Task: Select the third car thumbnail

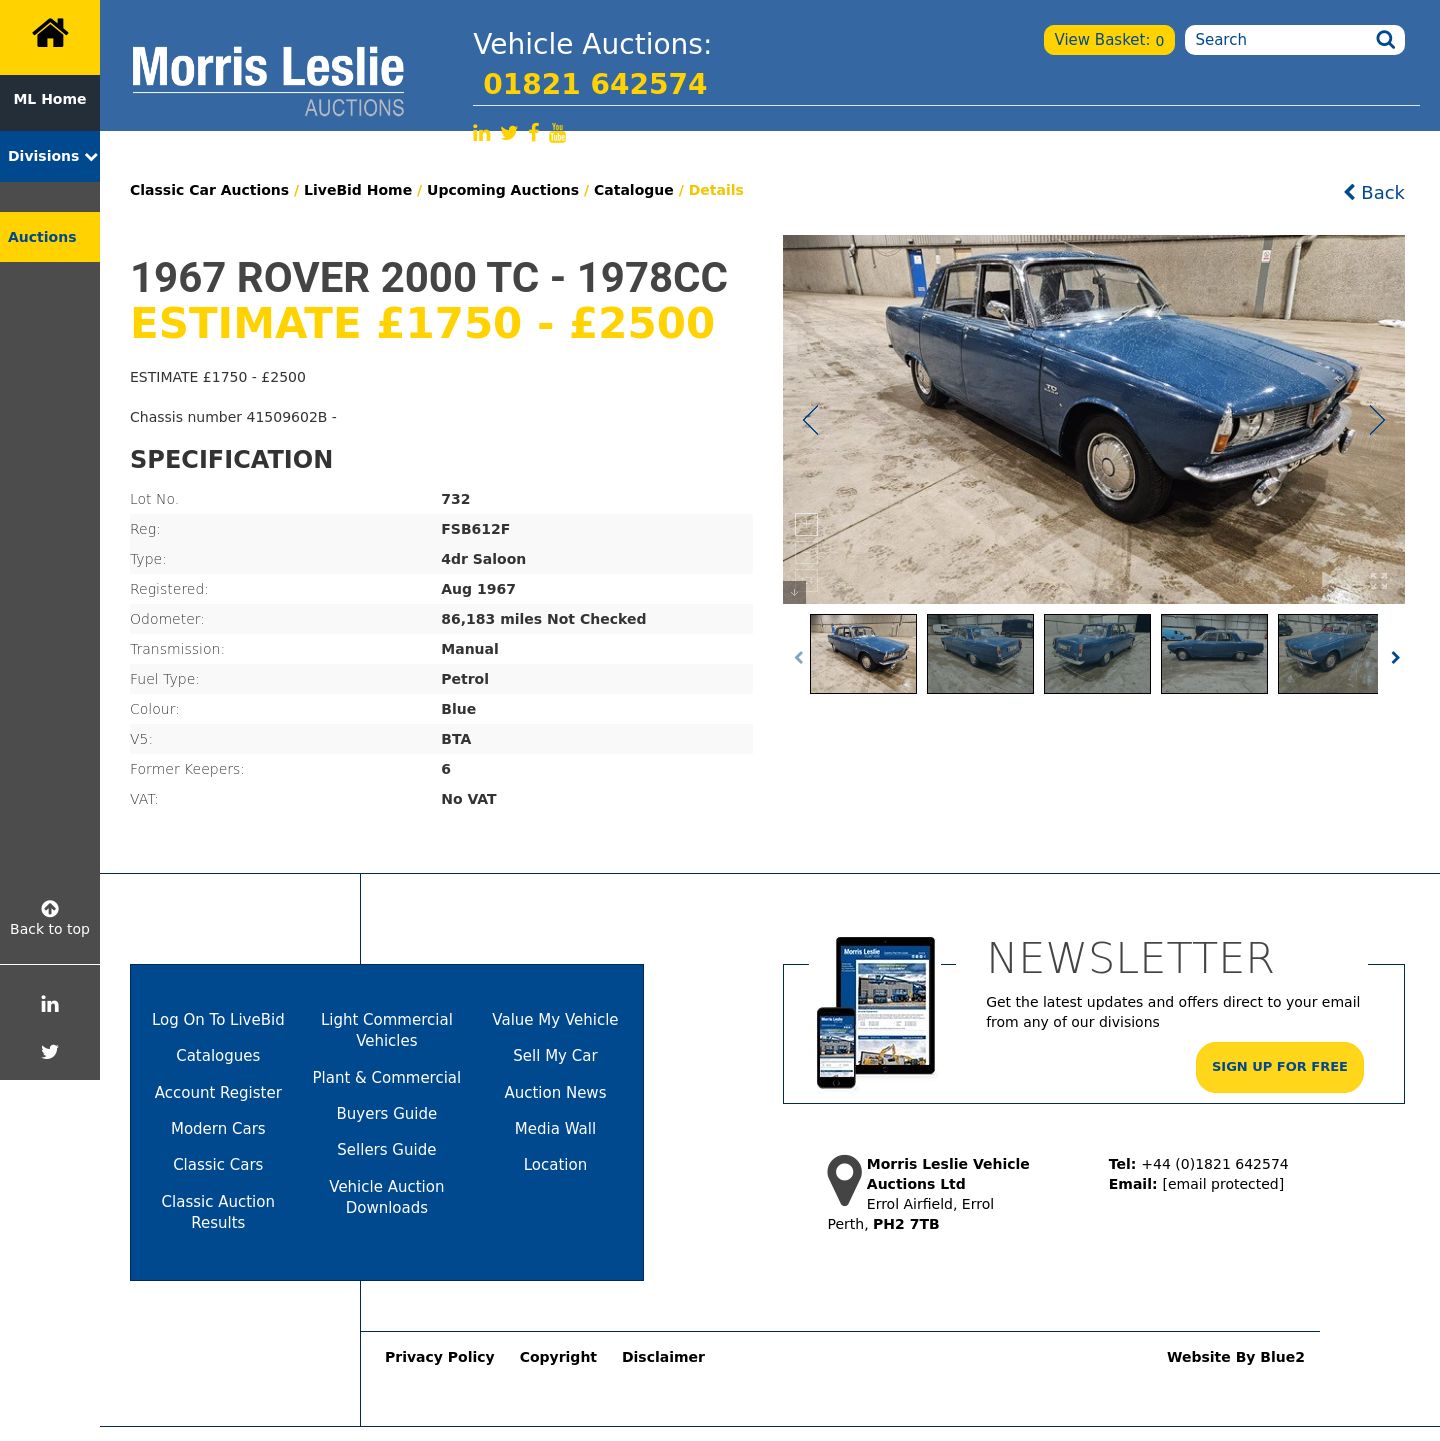Action: point(1097,654)
